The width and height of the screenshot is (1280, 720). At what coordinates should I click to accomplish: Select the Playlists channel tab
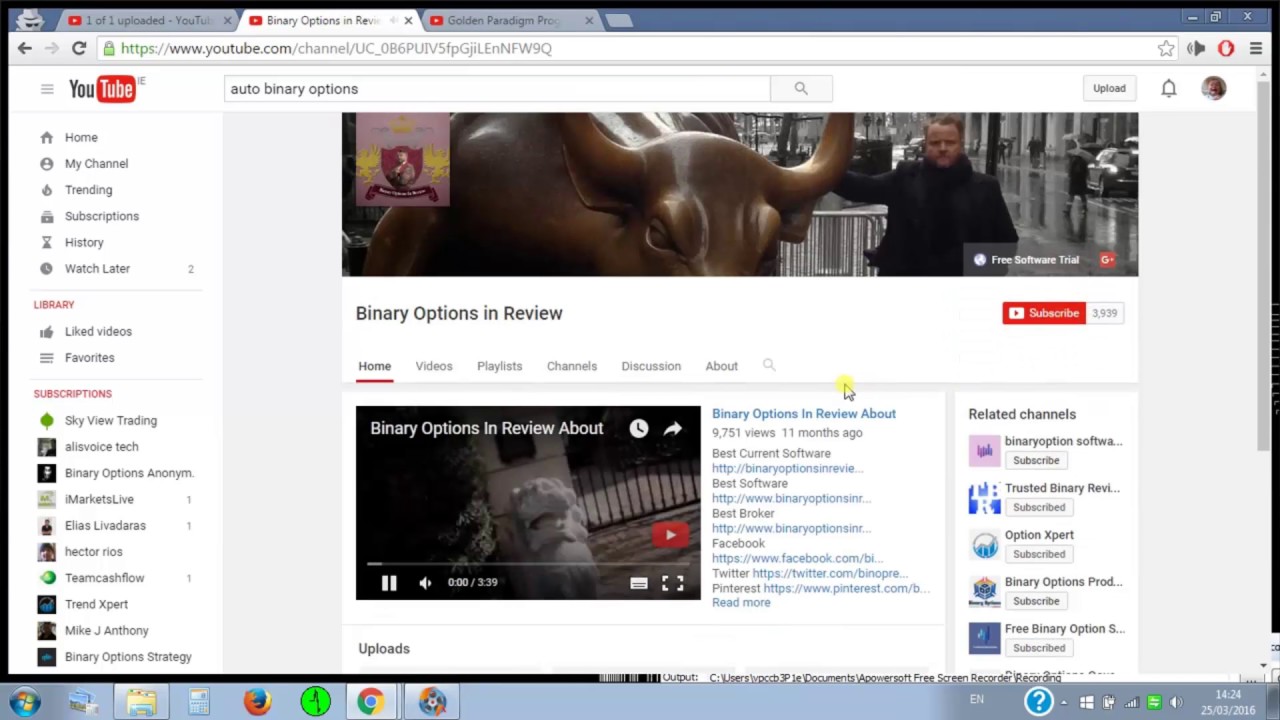click(x=499, y=366)
